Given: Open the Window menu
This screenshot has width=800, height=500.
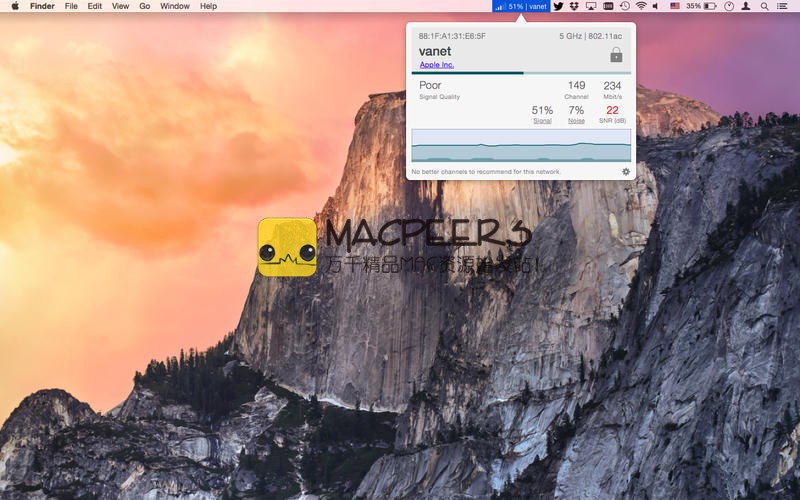Looking at the screenshot, I should (174, 6).
